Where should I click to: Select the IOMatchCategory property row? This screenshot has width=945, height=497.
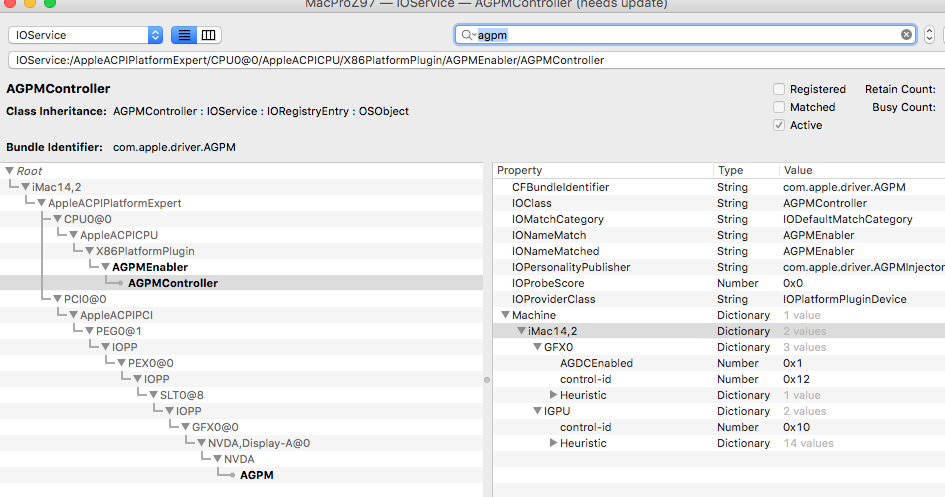click(719, 219)
